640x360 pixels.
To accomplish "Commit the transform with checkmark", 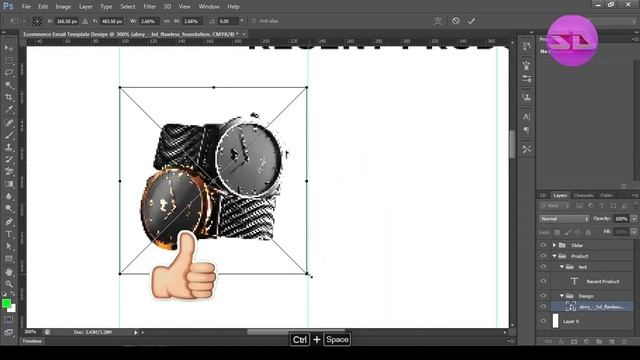I will coord(471,21).
